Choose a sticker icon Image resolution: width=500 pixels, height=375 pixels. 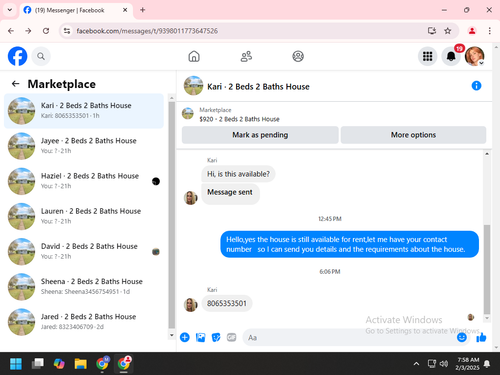216,337
